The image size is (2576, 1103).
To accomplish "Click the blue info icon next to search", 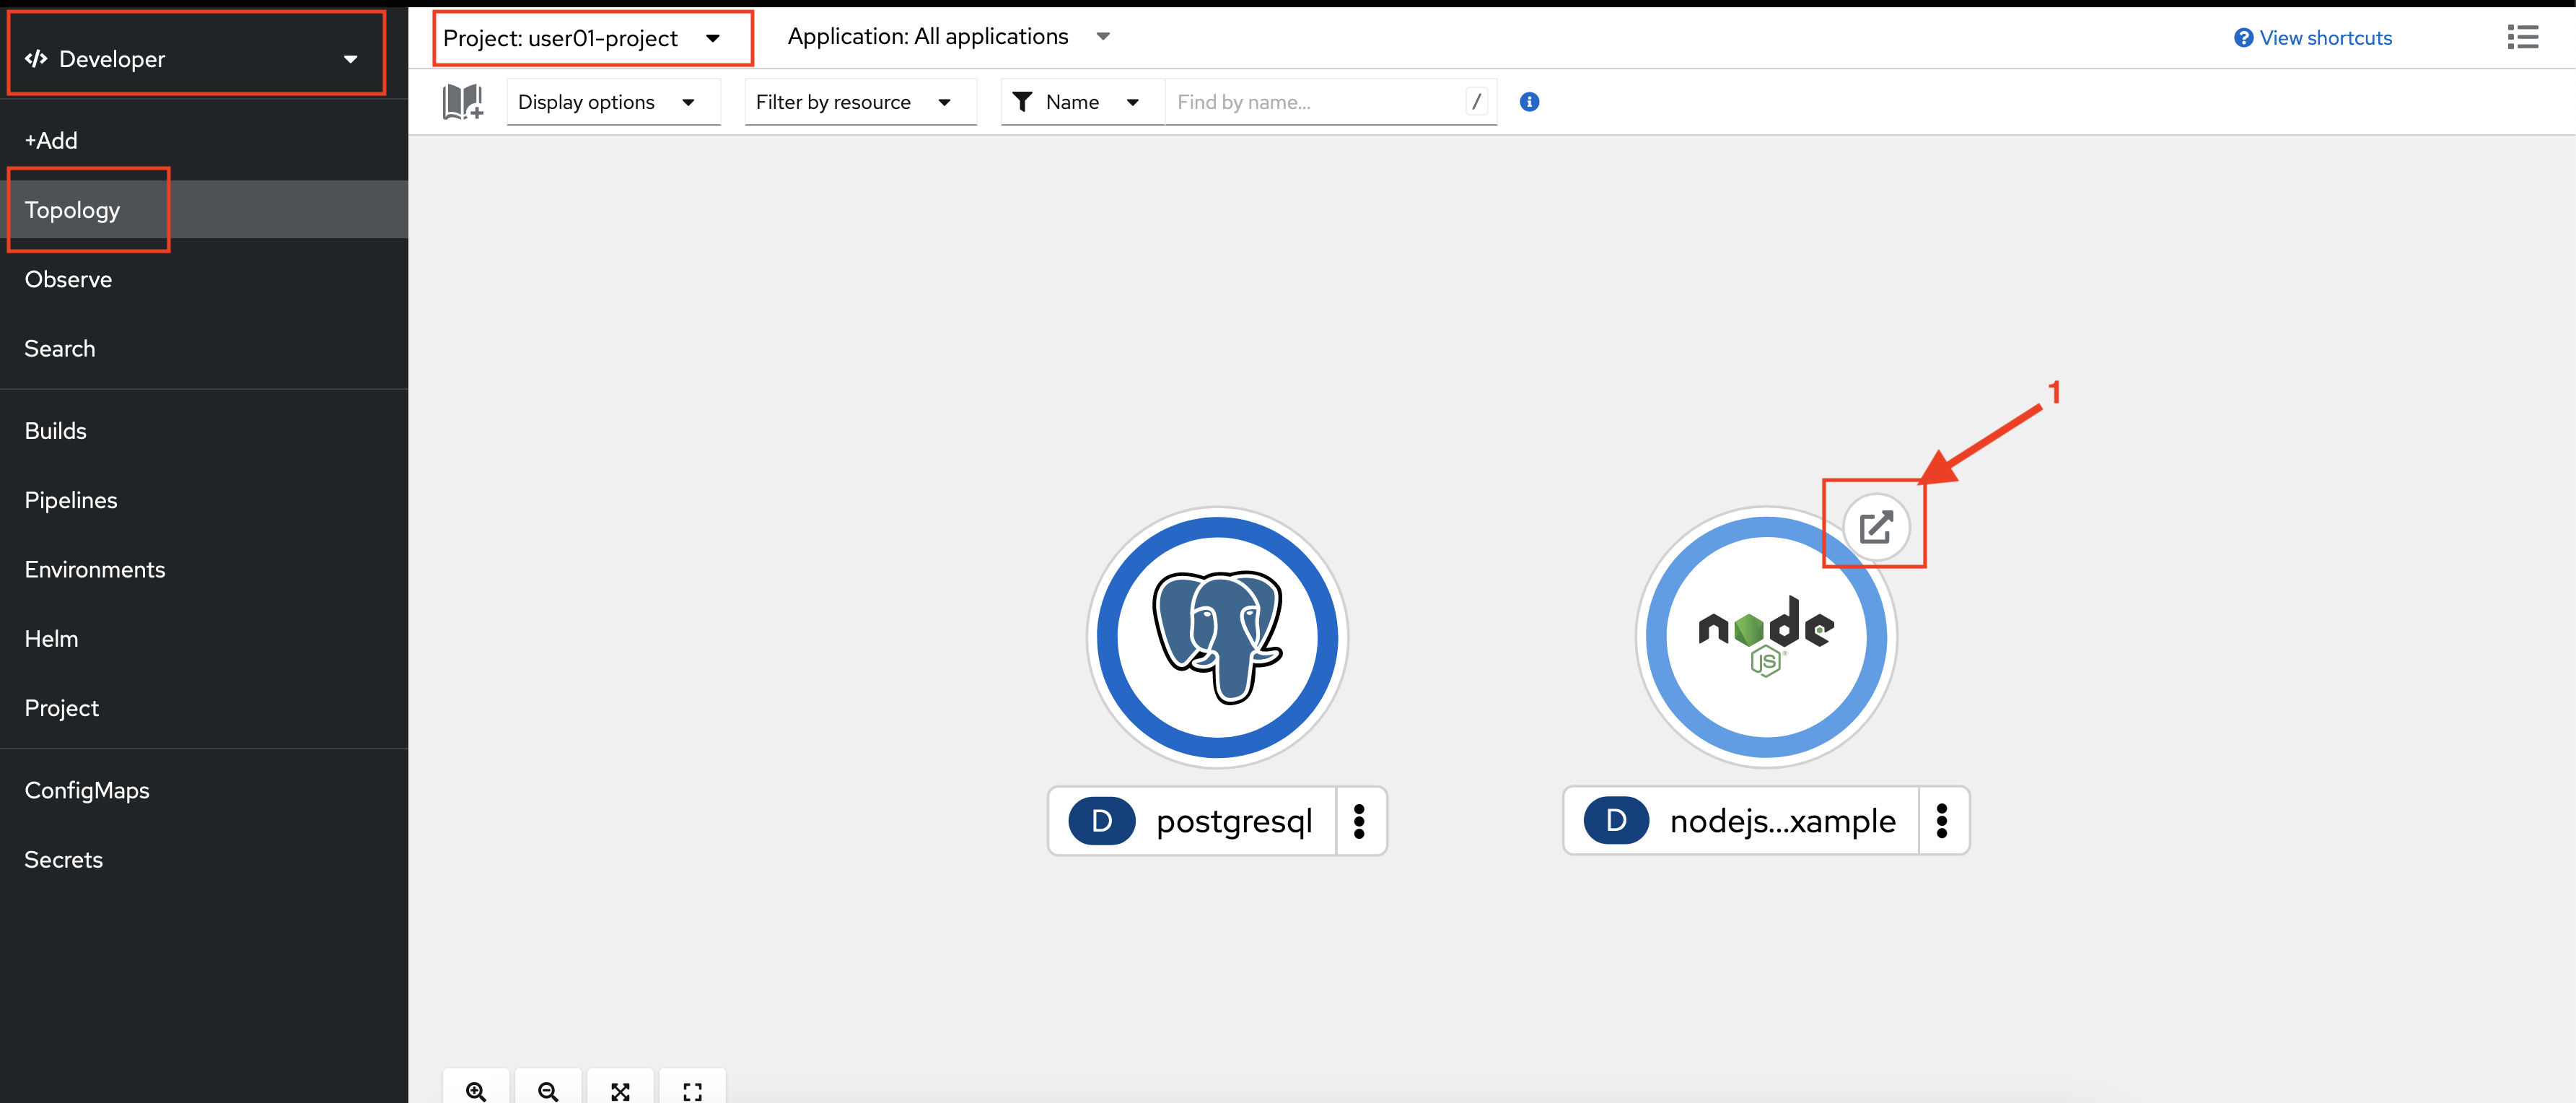I will click(x=1529, y=102).
